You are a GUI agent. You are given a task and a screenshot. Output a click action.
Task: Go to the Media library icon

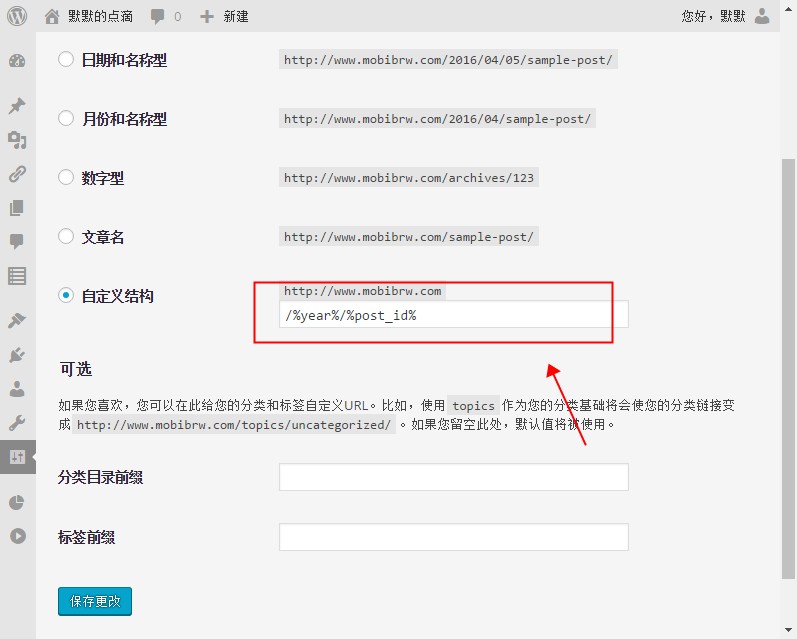(17, 140)
